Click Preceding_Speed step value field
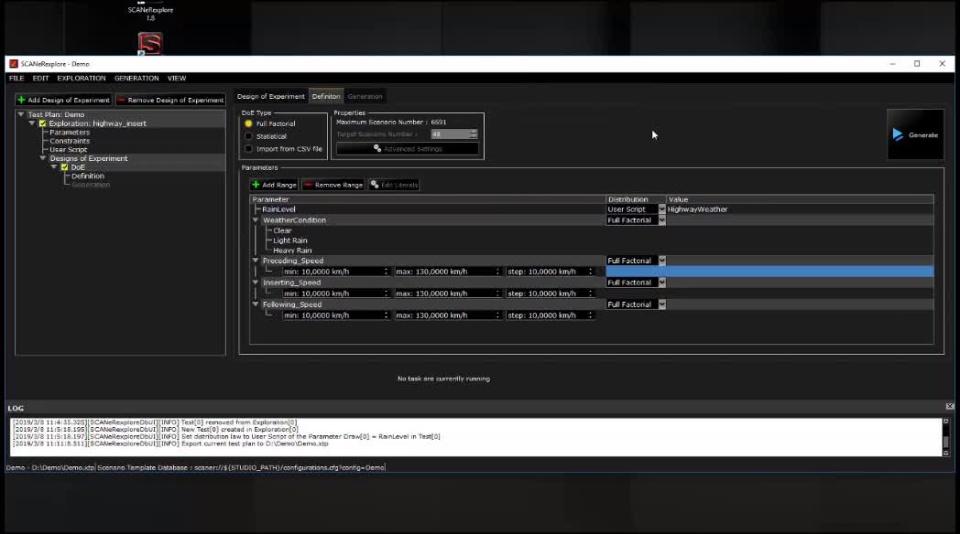960x534 pixels. 549,271
